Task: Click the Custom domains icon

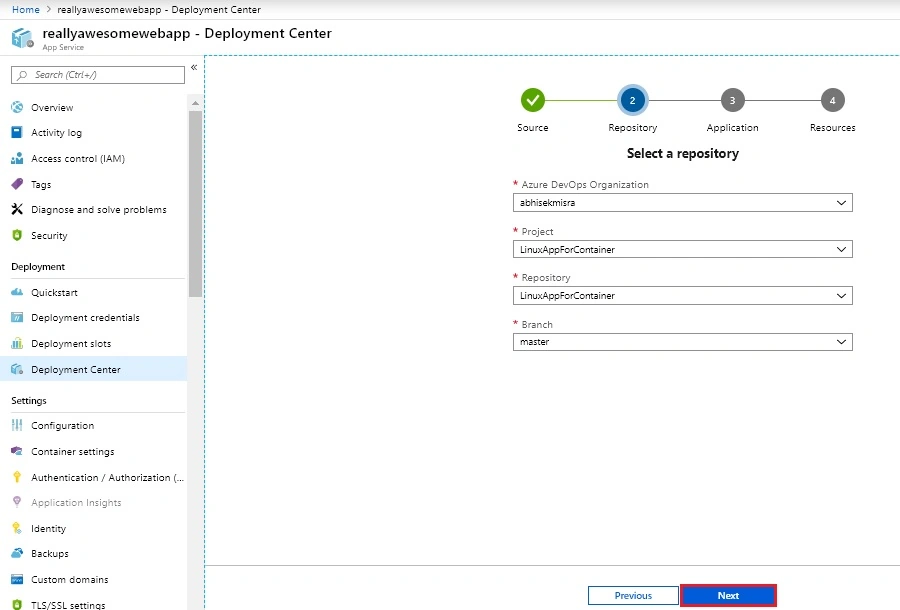Action: click(17, 579)
